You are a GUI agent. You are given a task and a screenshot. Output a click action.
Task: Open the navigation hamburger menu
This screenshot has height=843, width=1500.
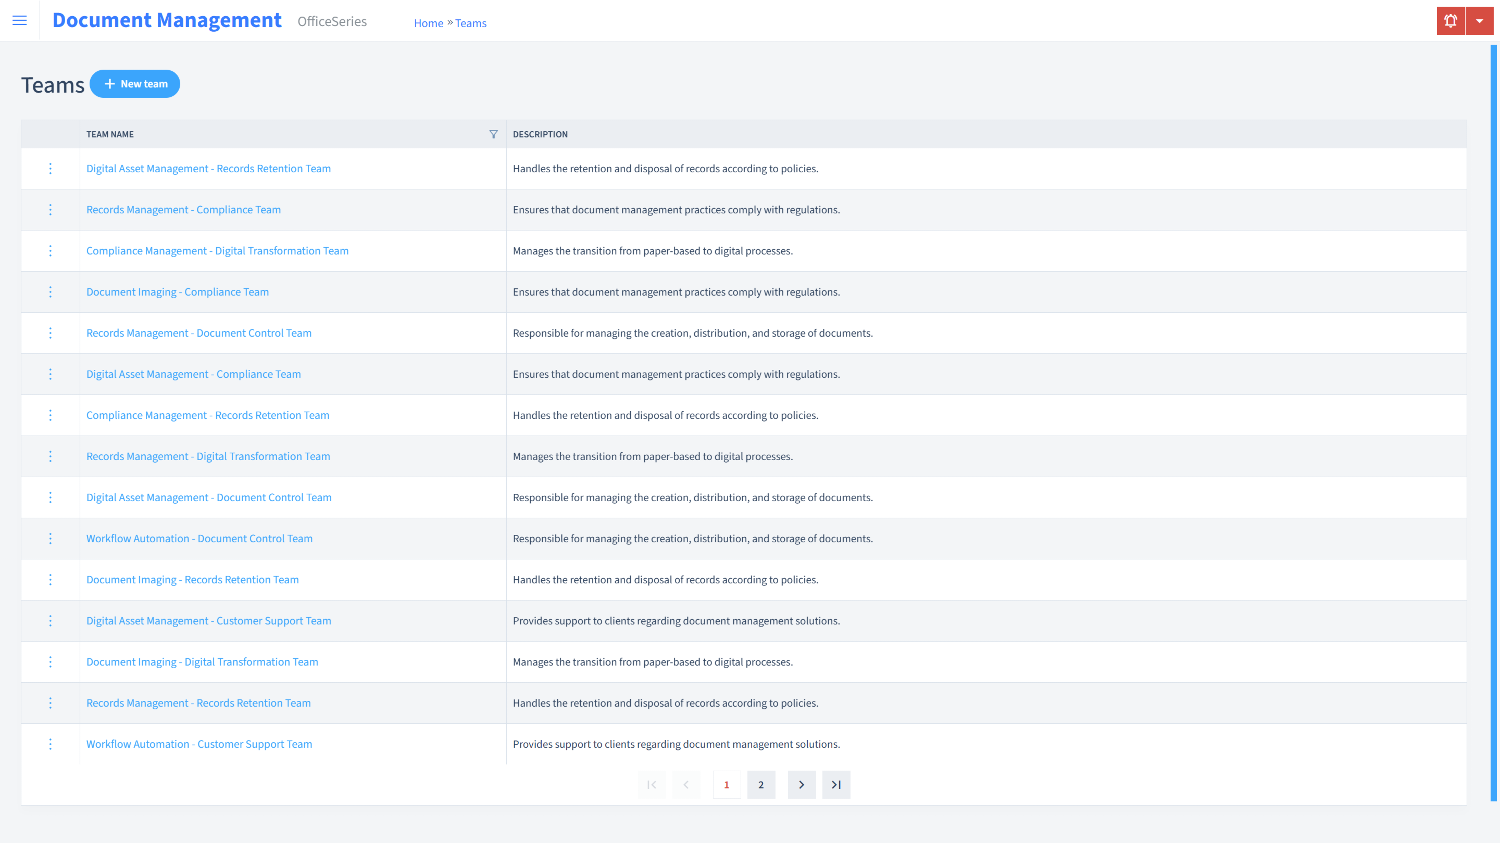point(20,20)
